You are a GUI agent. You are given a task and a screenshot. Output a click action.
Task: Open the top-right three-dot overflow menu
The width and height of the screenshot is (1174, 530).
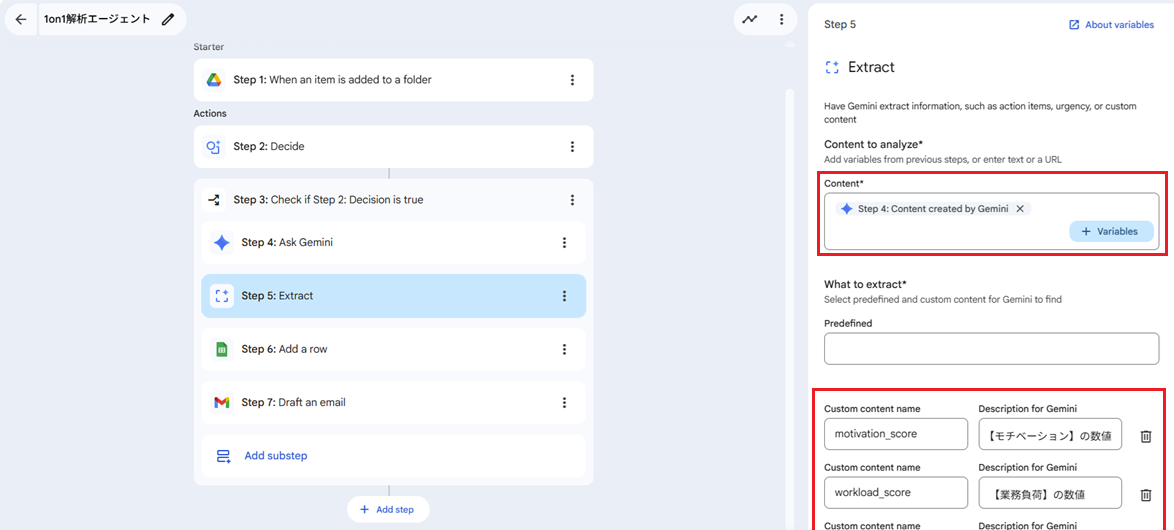(781, 19)
